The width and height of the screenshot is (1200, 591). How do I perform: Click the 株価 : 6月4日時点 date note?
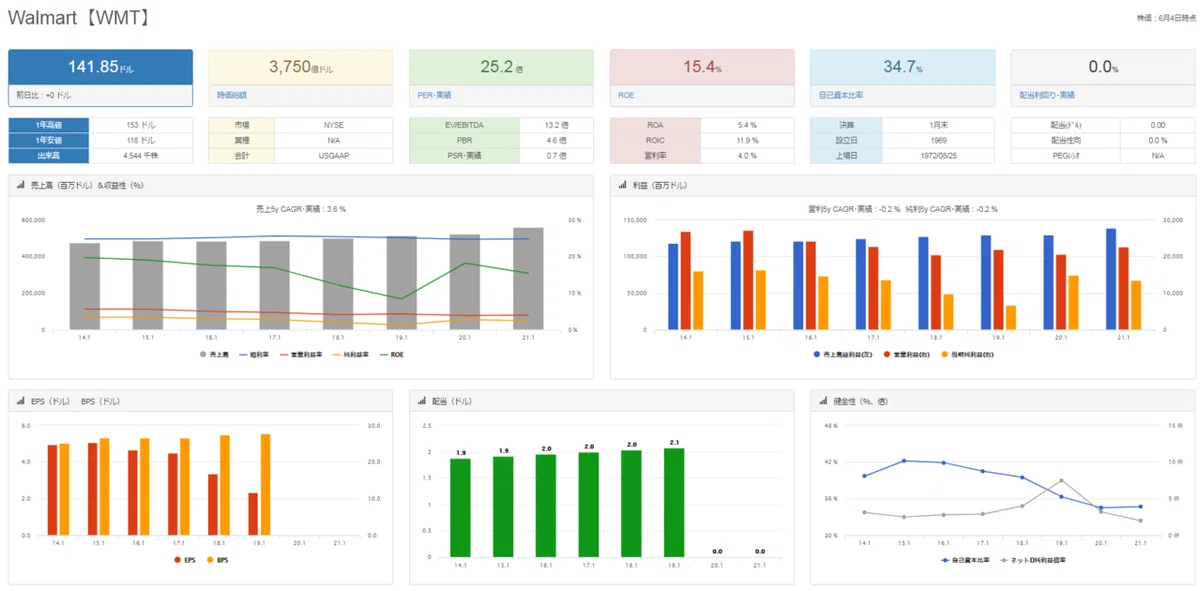[x=1166, y=18]
